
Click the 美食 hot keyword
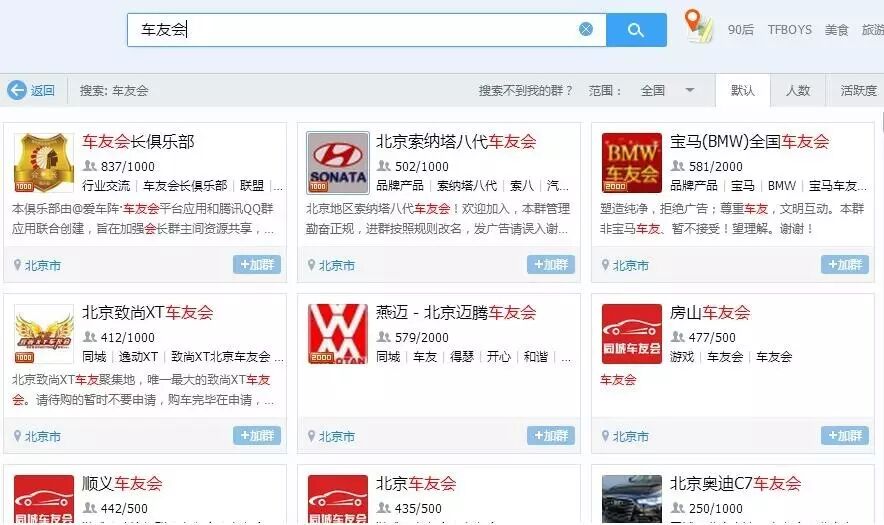click(x=837, y=30)
